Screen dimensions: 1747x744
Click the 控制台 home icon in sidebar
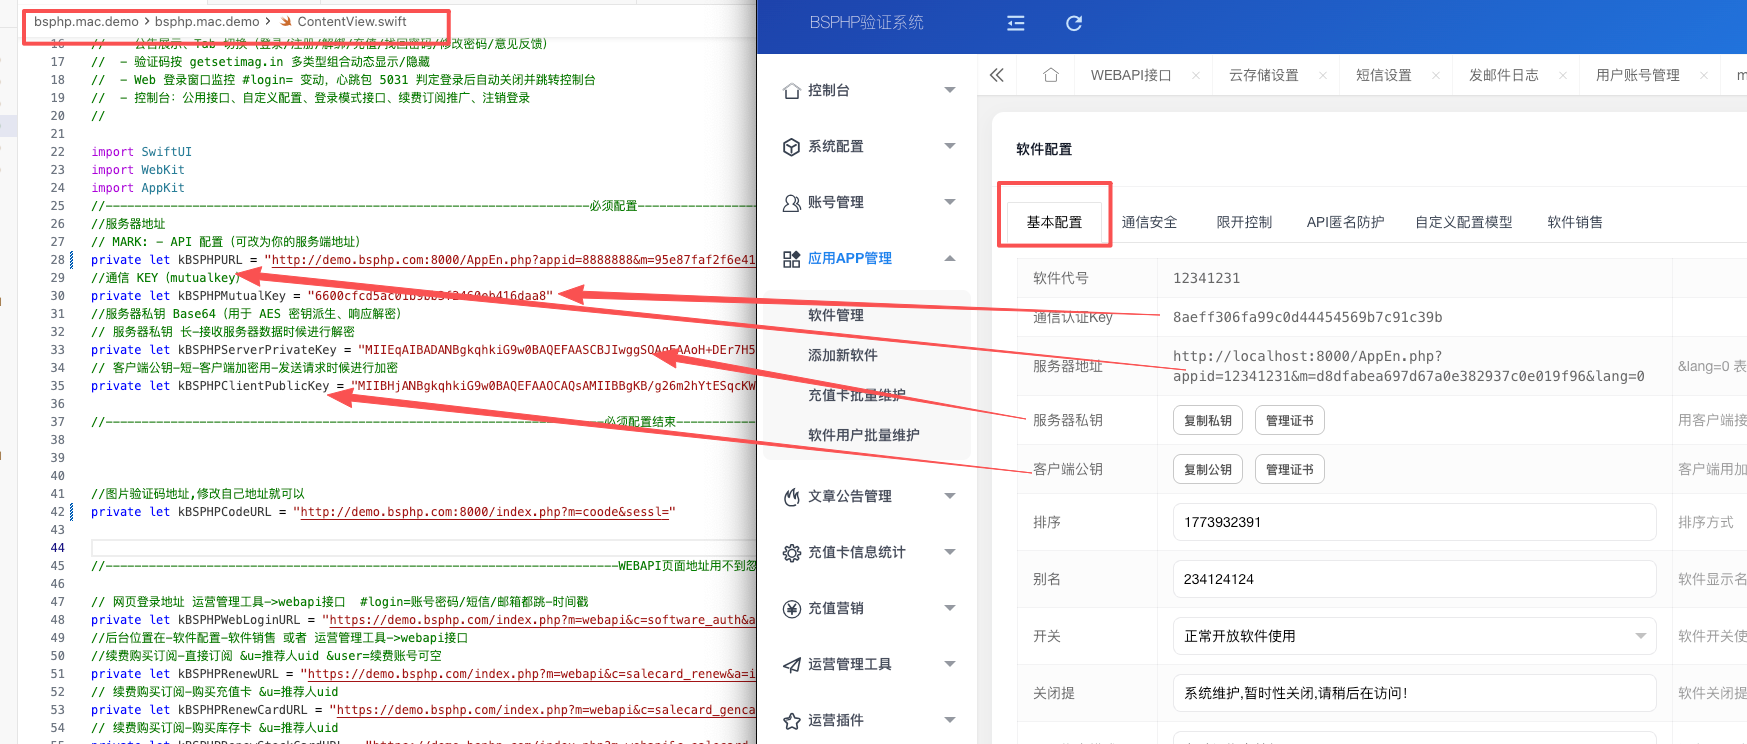pos(791,91)
